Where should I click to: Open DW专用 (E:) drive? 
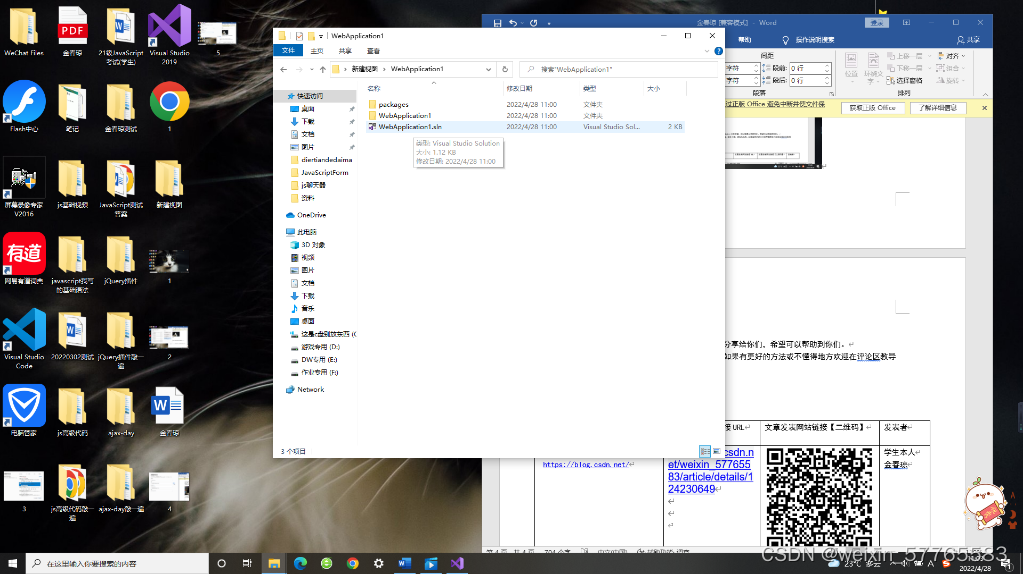pyautogui.click(x=314, y=359)
